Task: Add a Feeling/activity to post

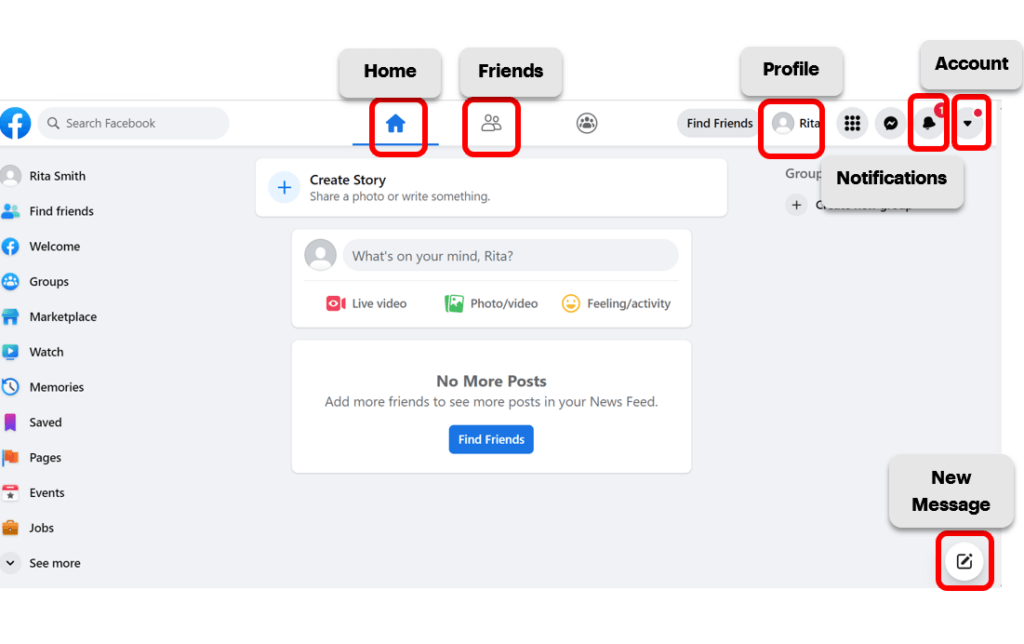Action: [616, 303]
